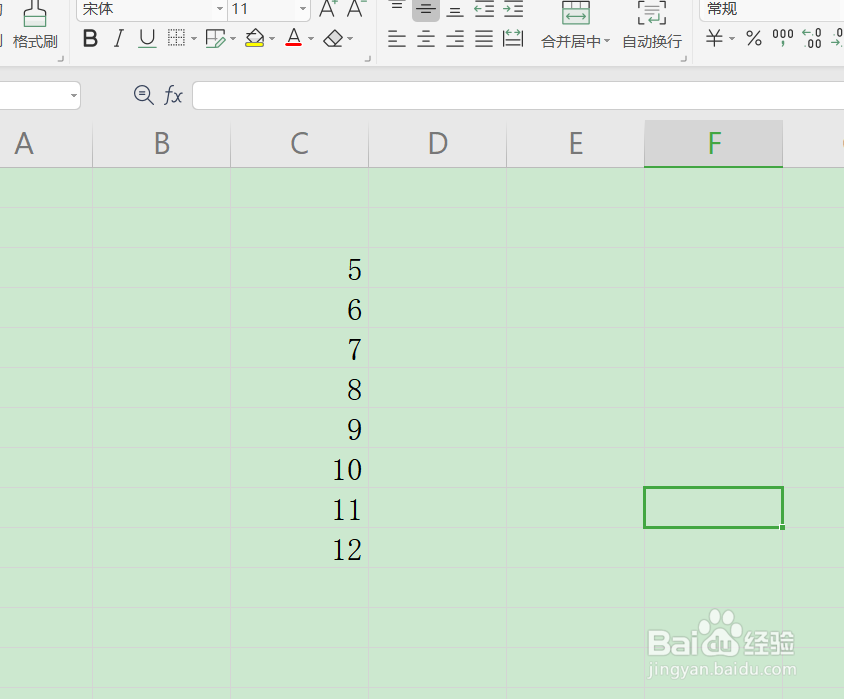This screenshot has height=699, width=844.
Task: Open the fill color dropdown arrow
Action: point(272,39)
